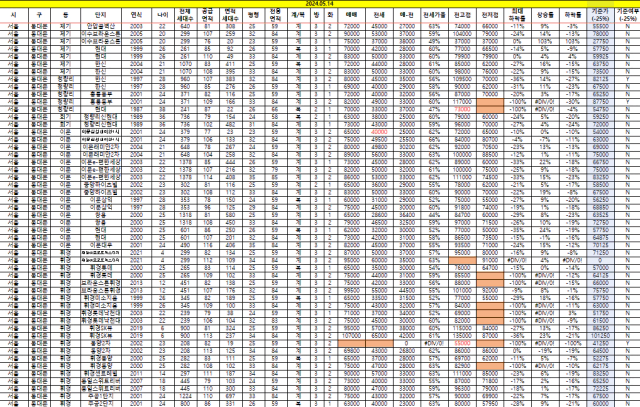Select the 전세 column header

[379, 15]
